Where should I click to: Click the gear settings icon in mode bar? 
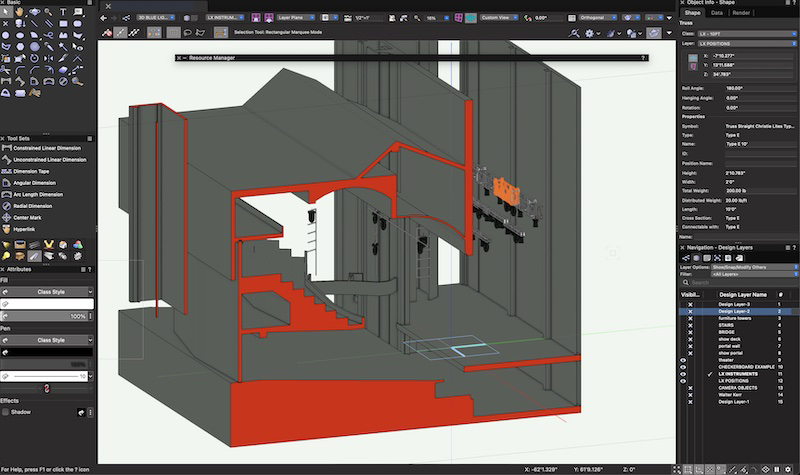click(x=589, y=33)
